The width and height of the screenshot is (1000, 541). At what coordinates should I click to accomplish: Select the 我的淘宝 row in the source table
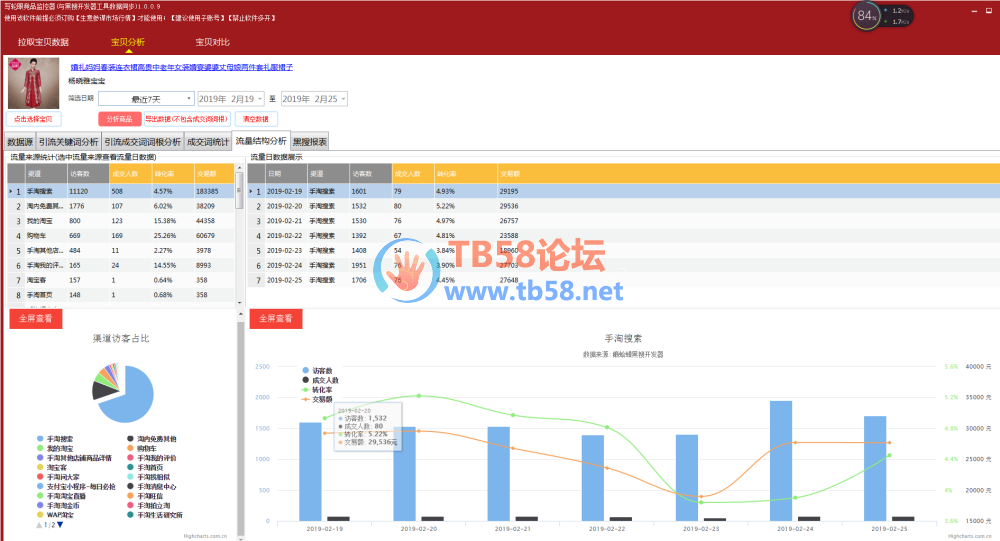121,221
